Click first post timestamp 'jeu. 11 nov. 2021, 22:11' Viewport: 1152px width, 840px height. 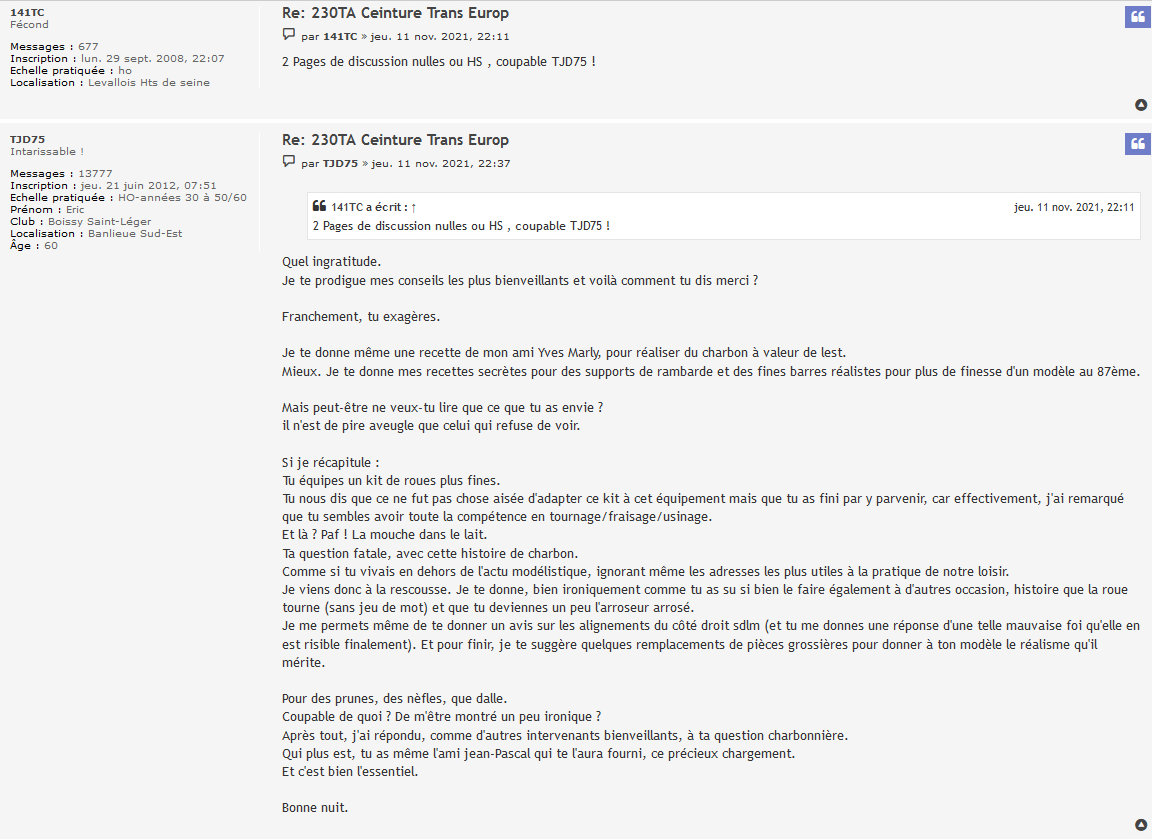tap(440, 37)
